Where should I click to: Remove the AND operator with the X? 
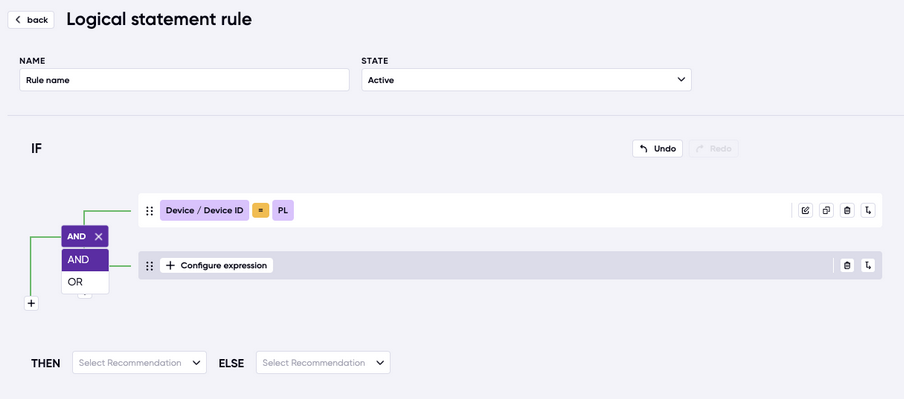pos(99,236)
